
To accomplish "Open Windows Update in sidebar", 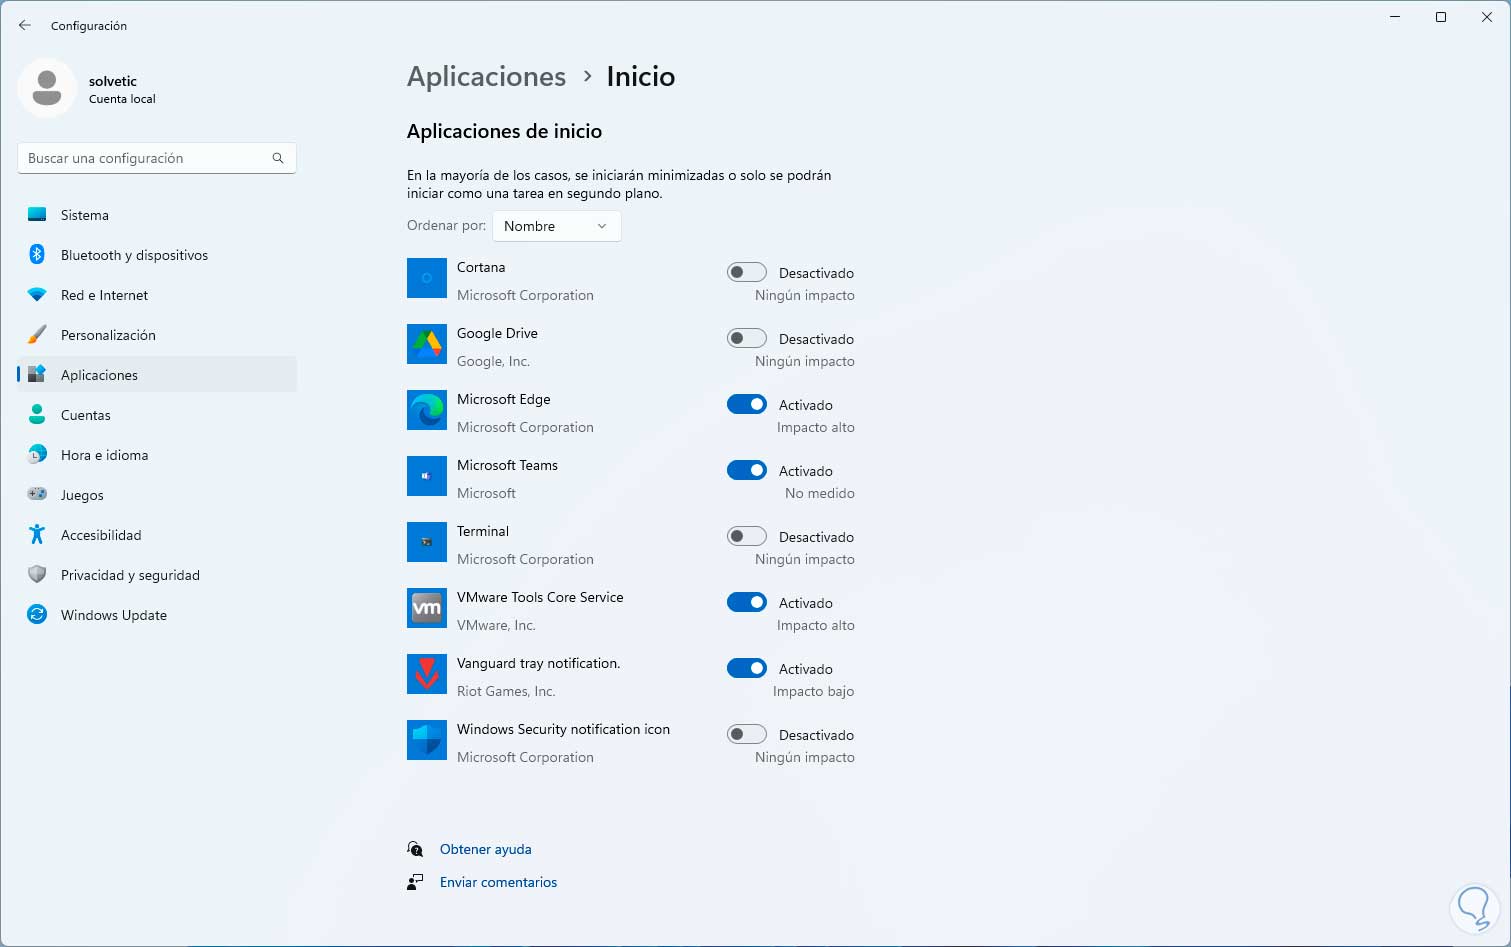I will pos(157,615).
